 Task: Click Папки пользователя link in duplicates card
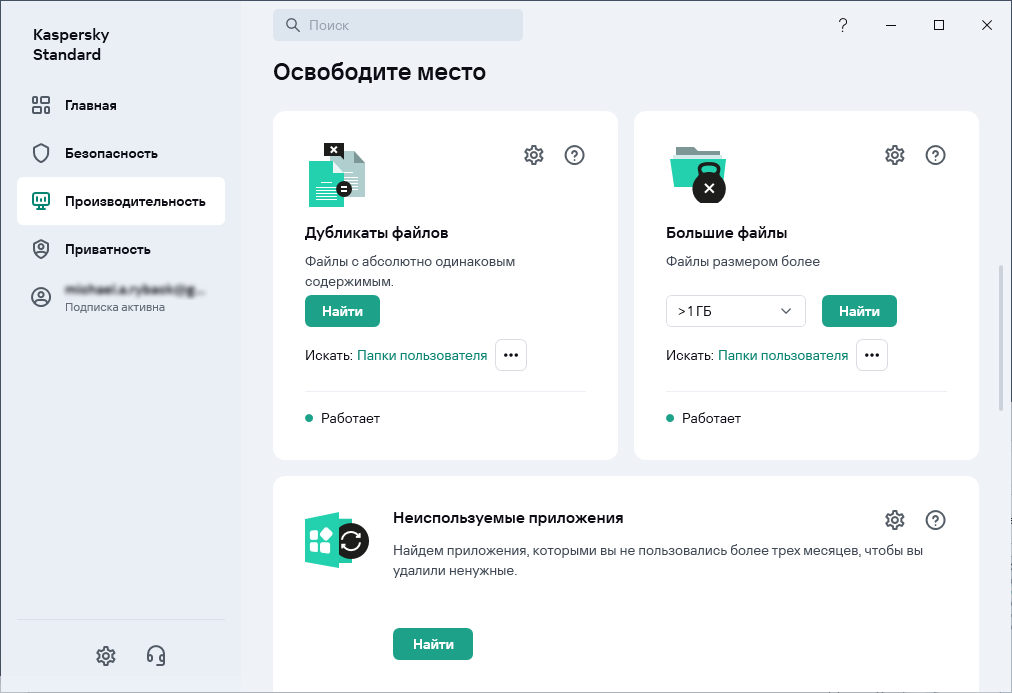(x=422, y=355)
